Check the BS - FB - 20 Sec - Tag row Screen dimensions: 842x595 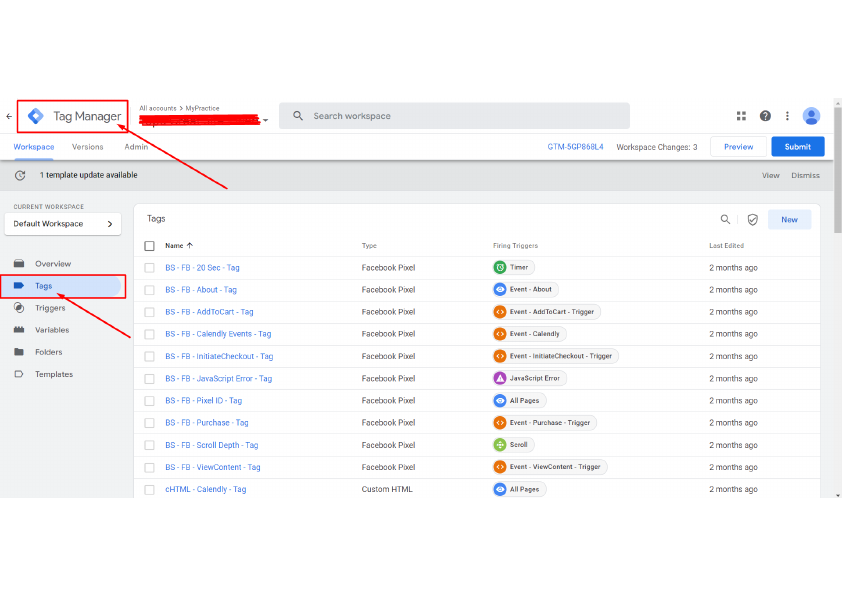tap(149, 268)
